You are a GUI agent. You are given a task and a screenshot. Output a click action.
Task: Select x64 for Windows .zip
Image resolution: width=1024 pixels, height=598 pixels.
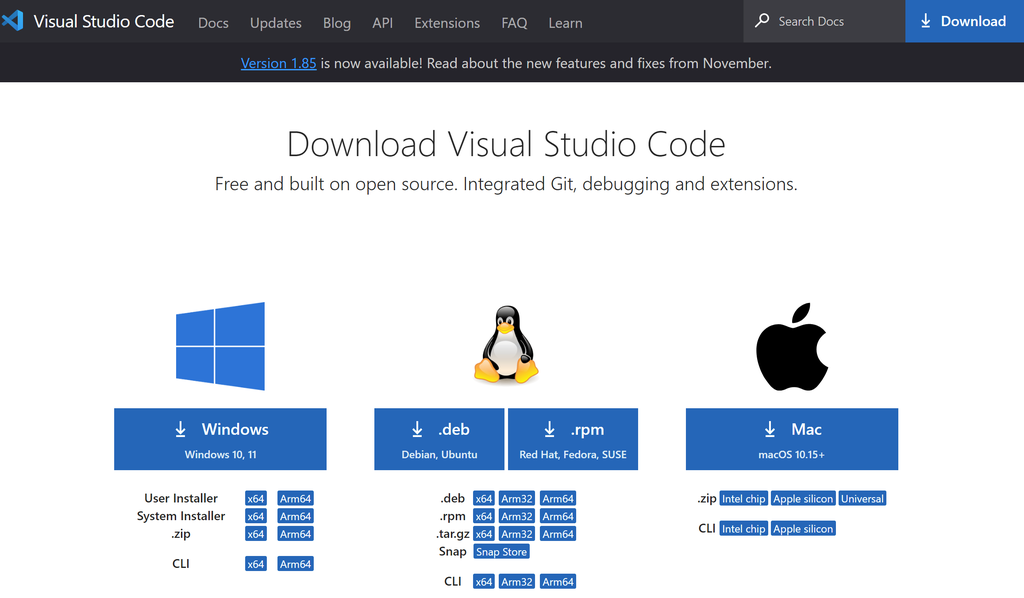(x=255, y=534)
